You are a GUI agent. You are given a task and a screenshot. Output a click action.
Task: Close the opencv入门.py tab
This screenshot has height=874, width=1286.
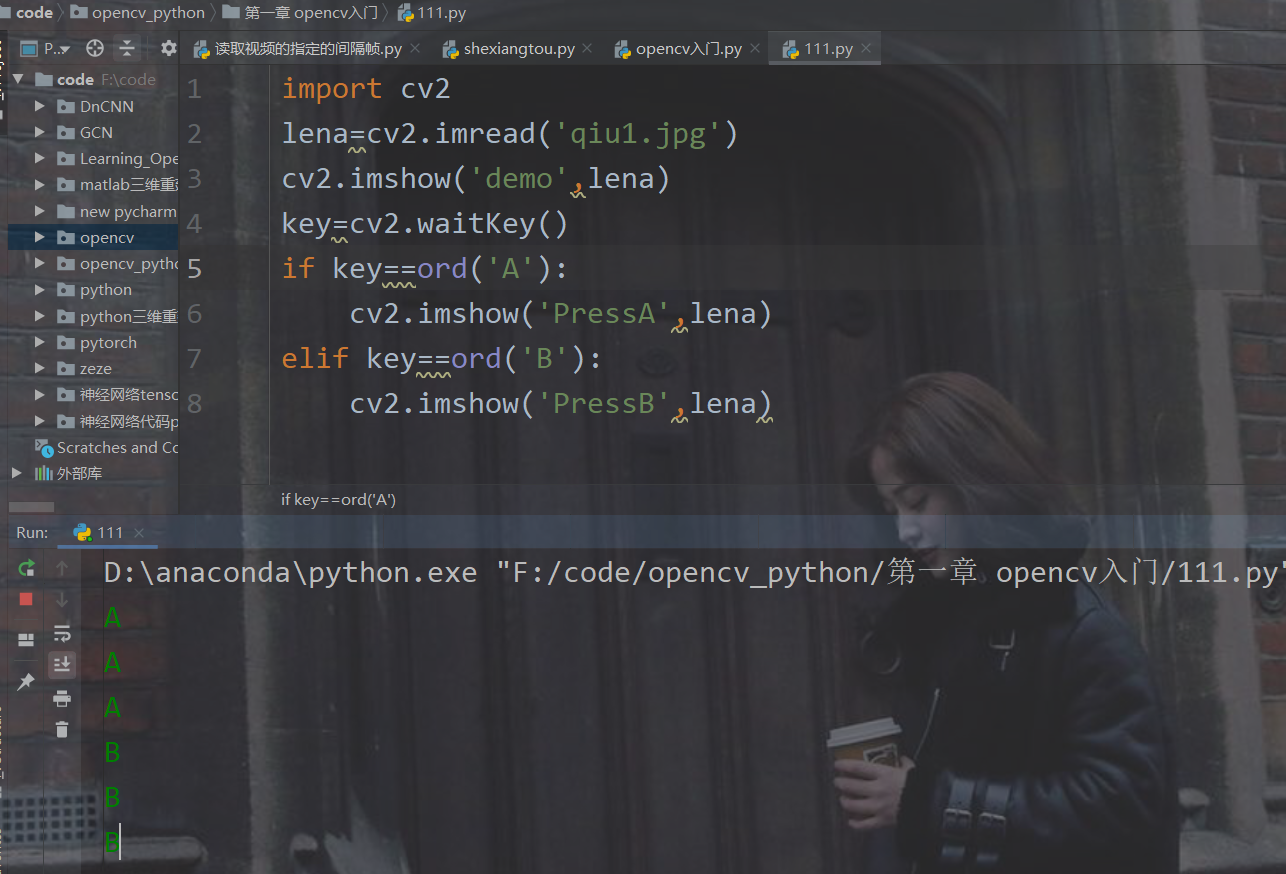pos(754,48)
